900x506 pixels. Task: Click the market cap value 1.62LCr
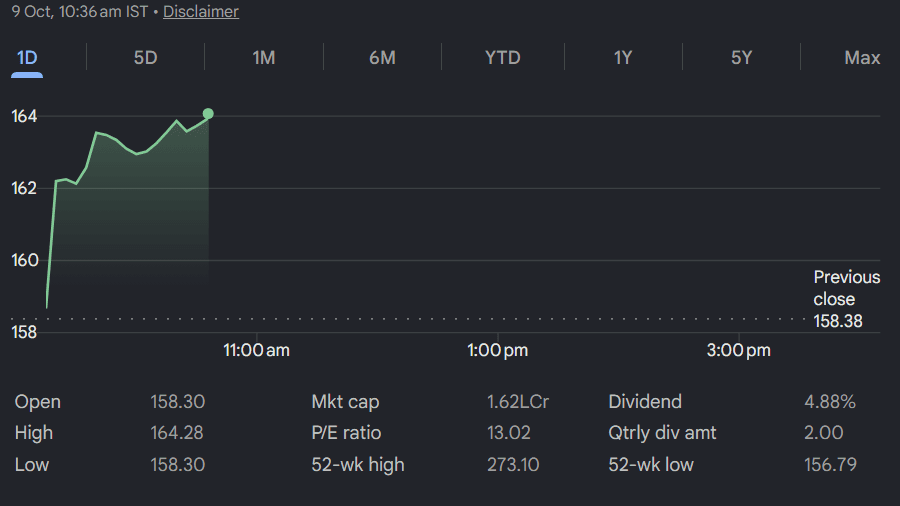[518, 402]
